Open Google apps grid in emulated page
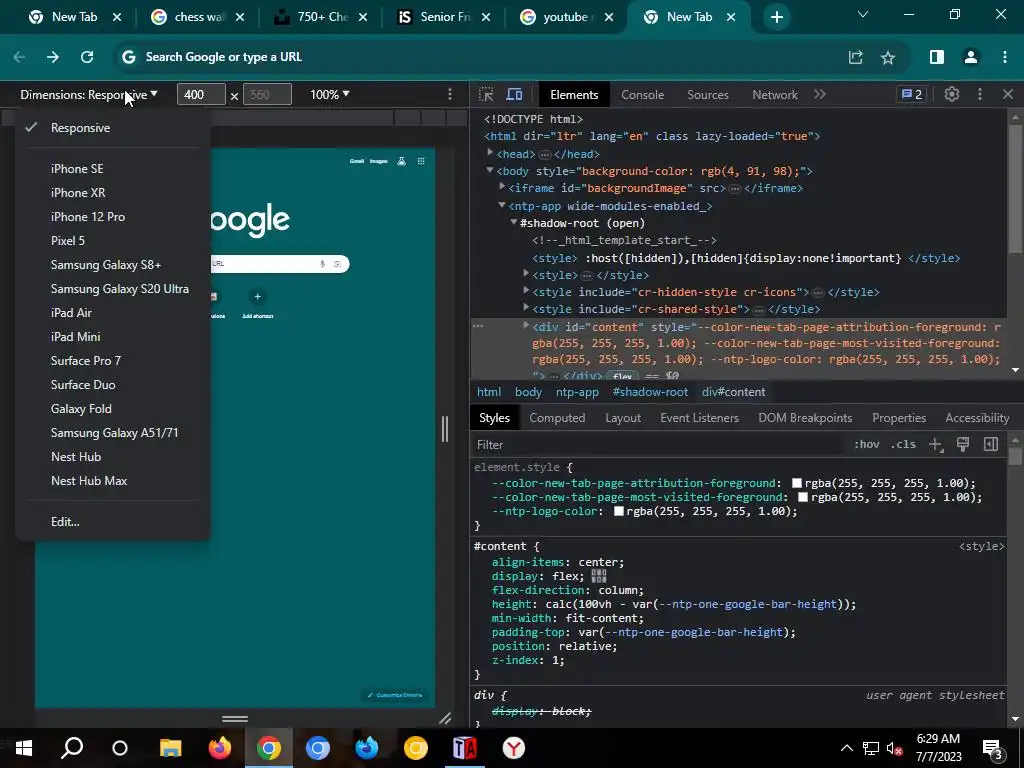Image resolution: width=1024 pixels, height=768 pixels. coord(421,161)
